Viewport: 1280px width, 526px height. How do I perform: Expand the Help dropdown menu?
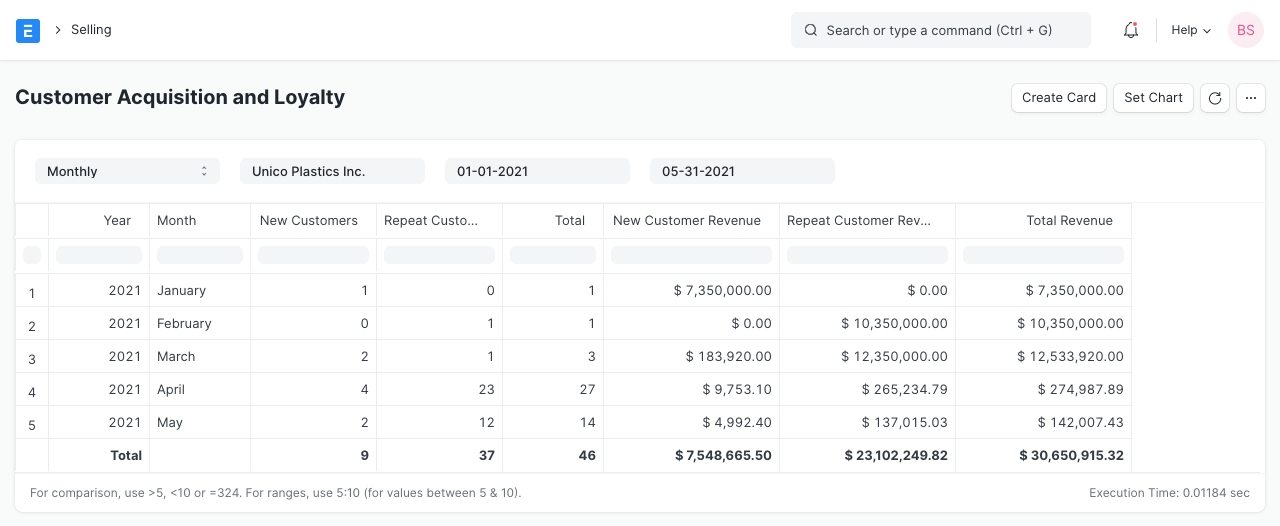click(1191, 30)
